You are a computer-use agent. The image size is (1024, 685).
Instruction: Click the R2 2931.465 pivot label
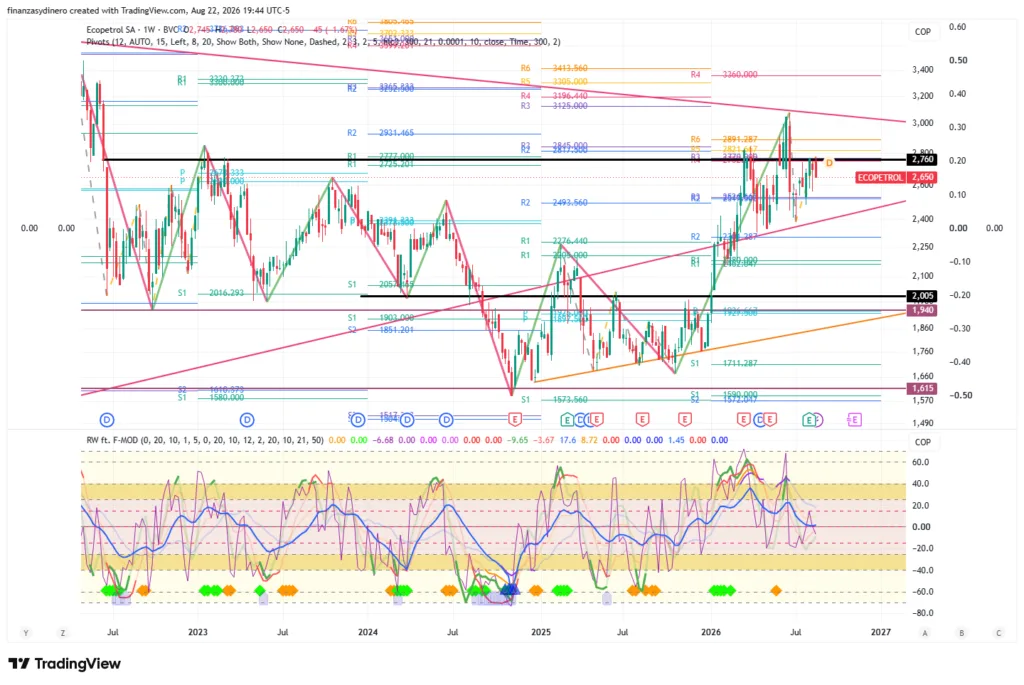[381, 133]
